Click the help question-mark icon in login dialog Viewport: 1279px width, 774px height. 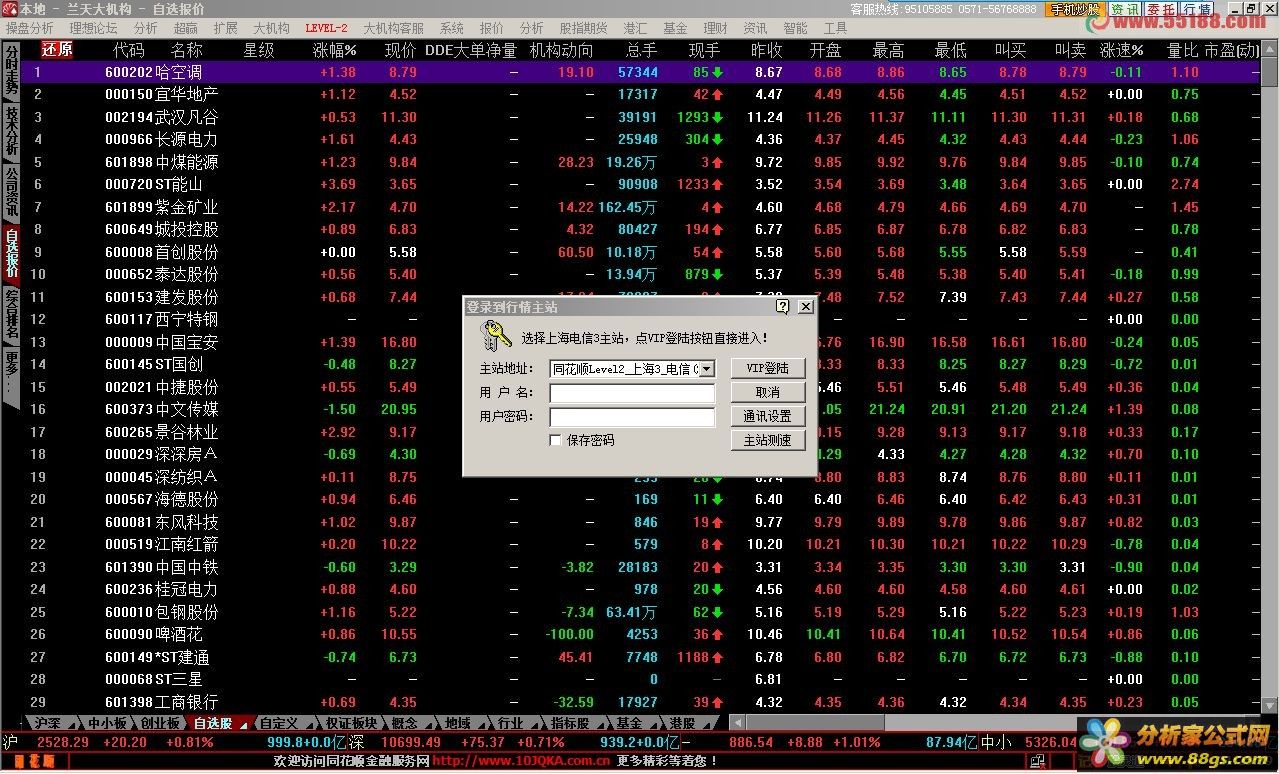coord(782,307)
